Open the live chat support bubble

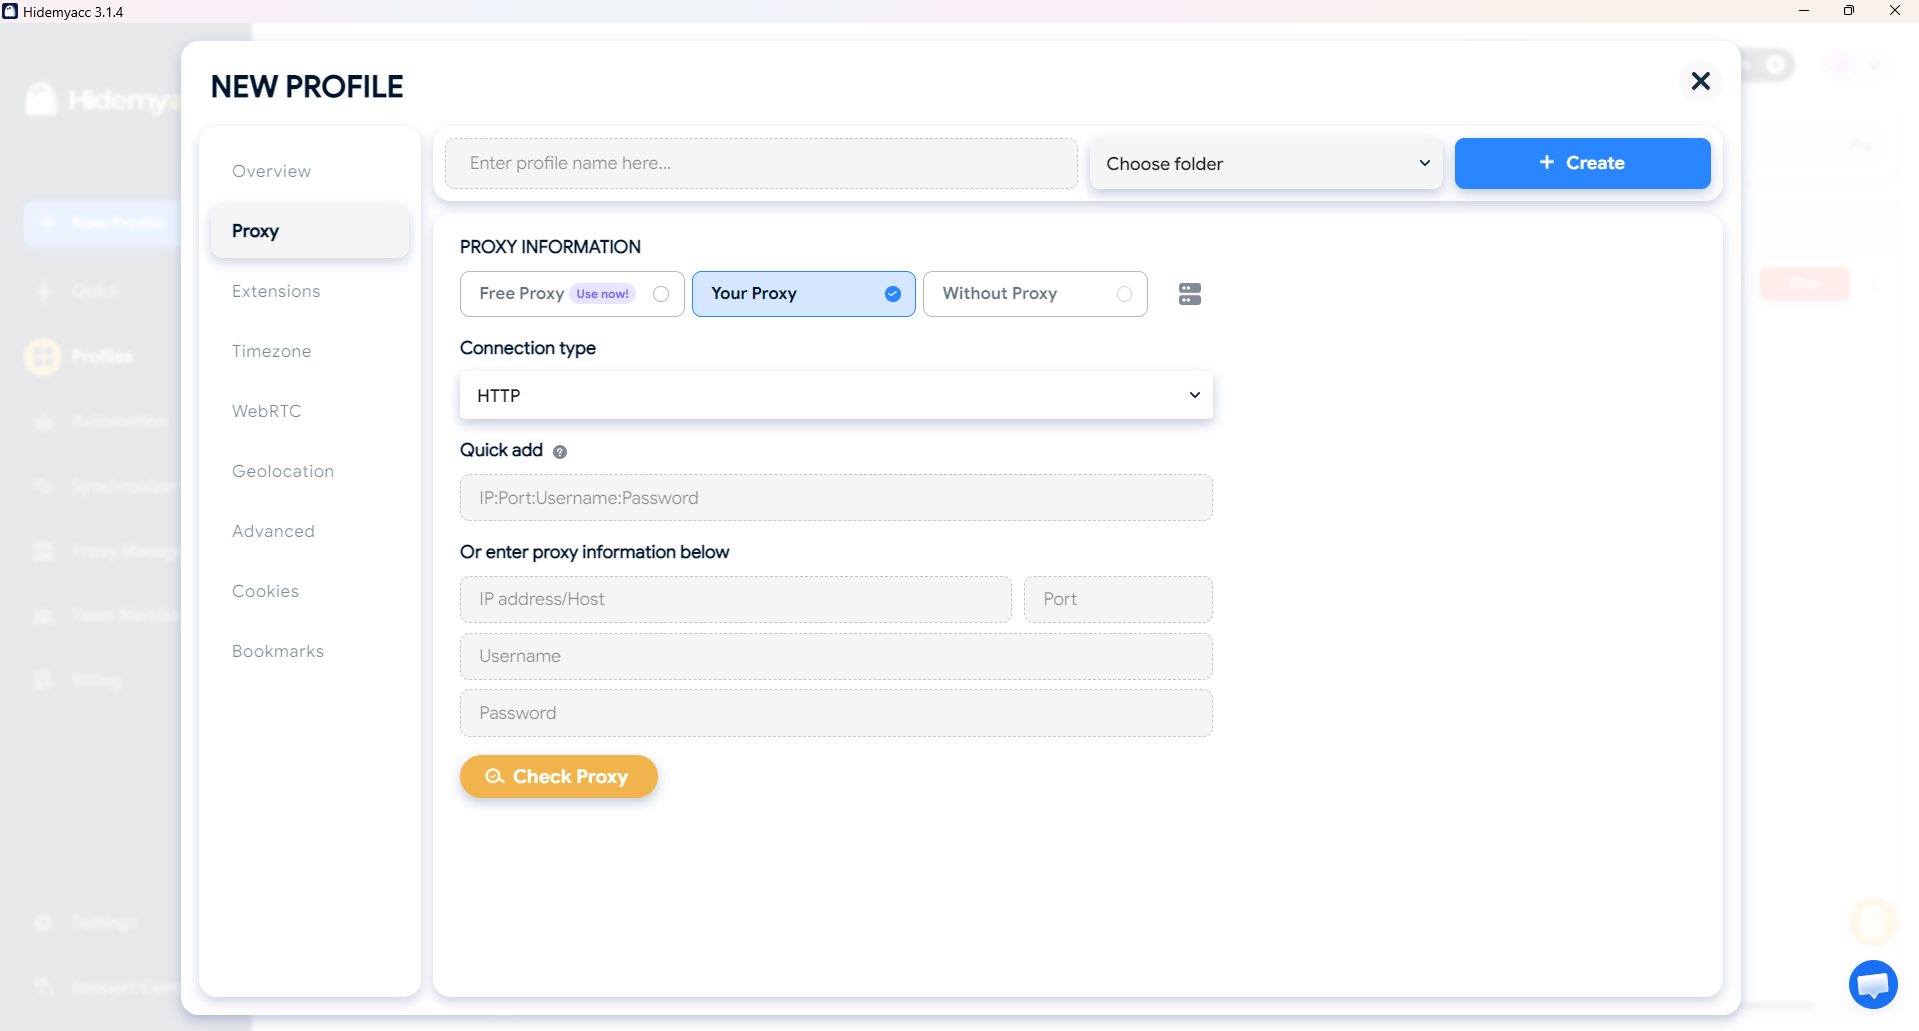point(1873,985)
